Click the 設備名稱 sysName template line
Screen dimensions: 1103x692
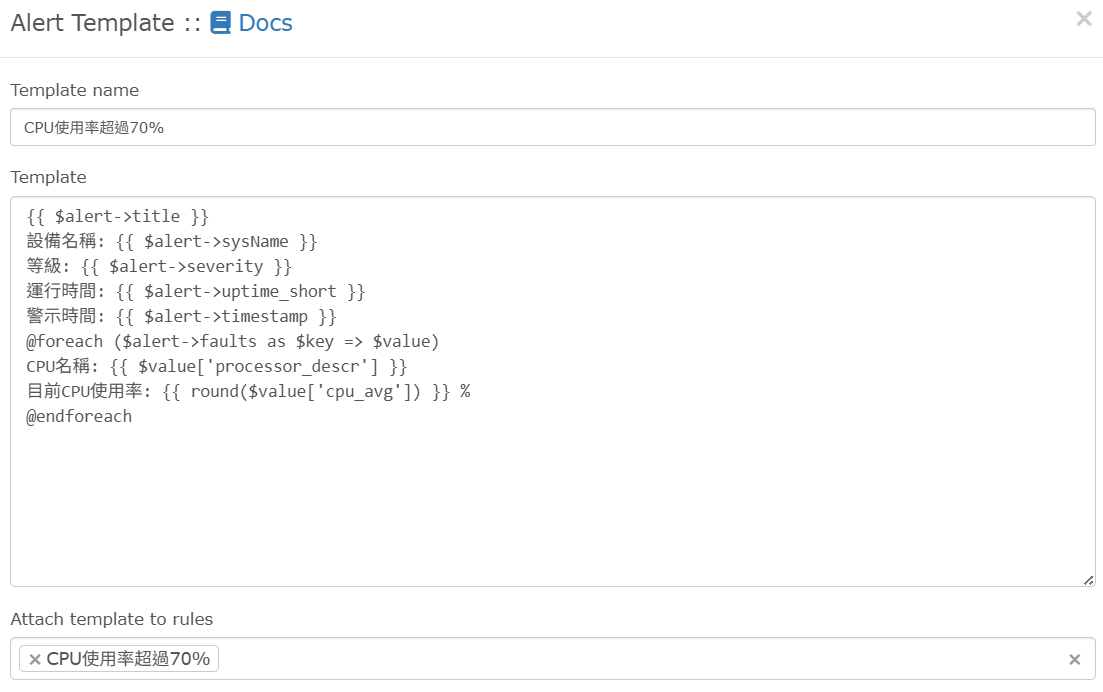point(172,241)
